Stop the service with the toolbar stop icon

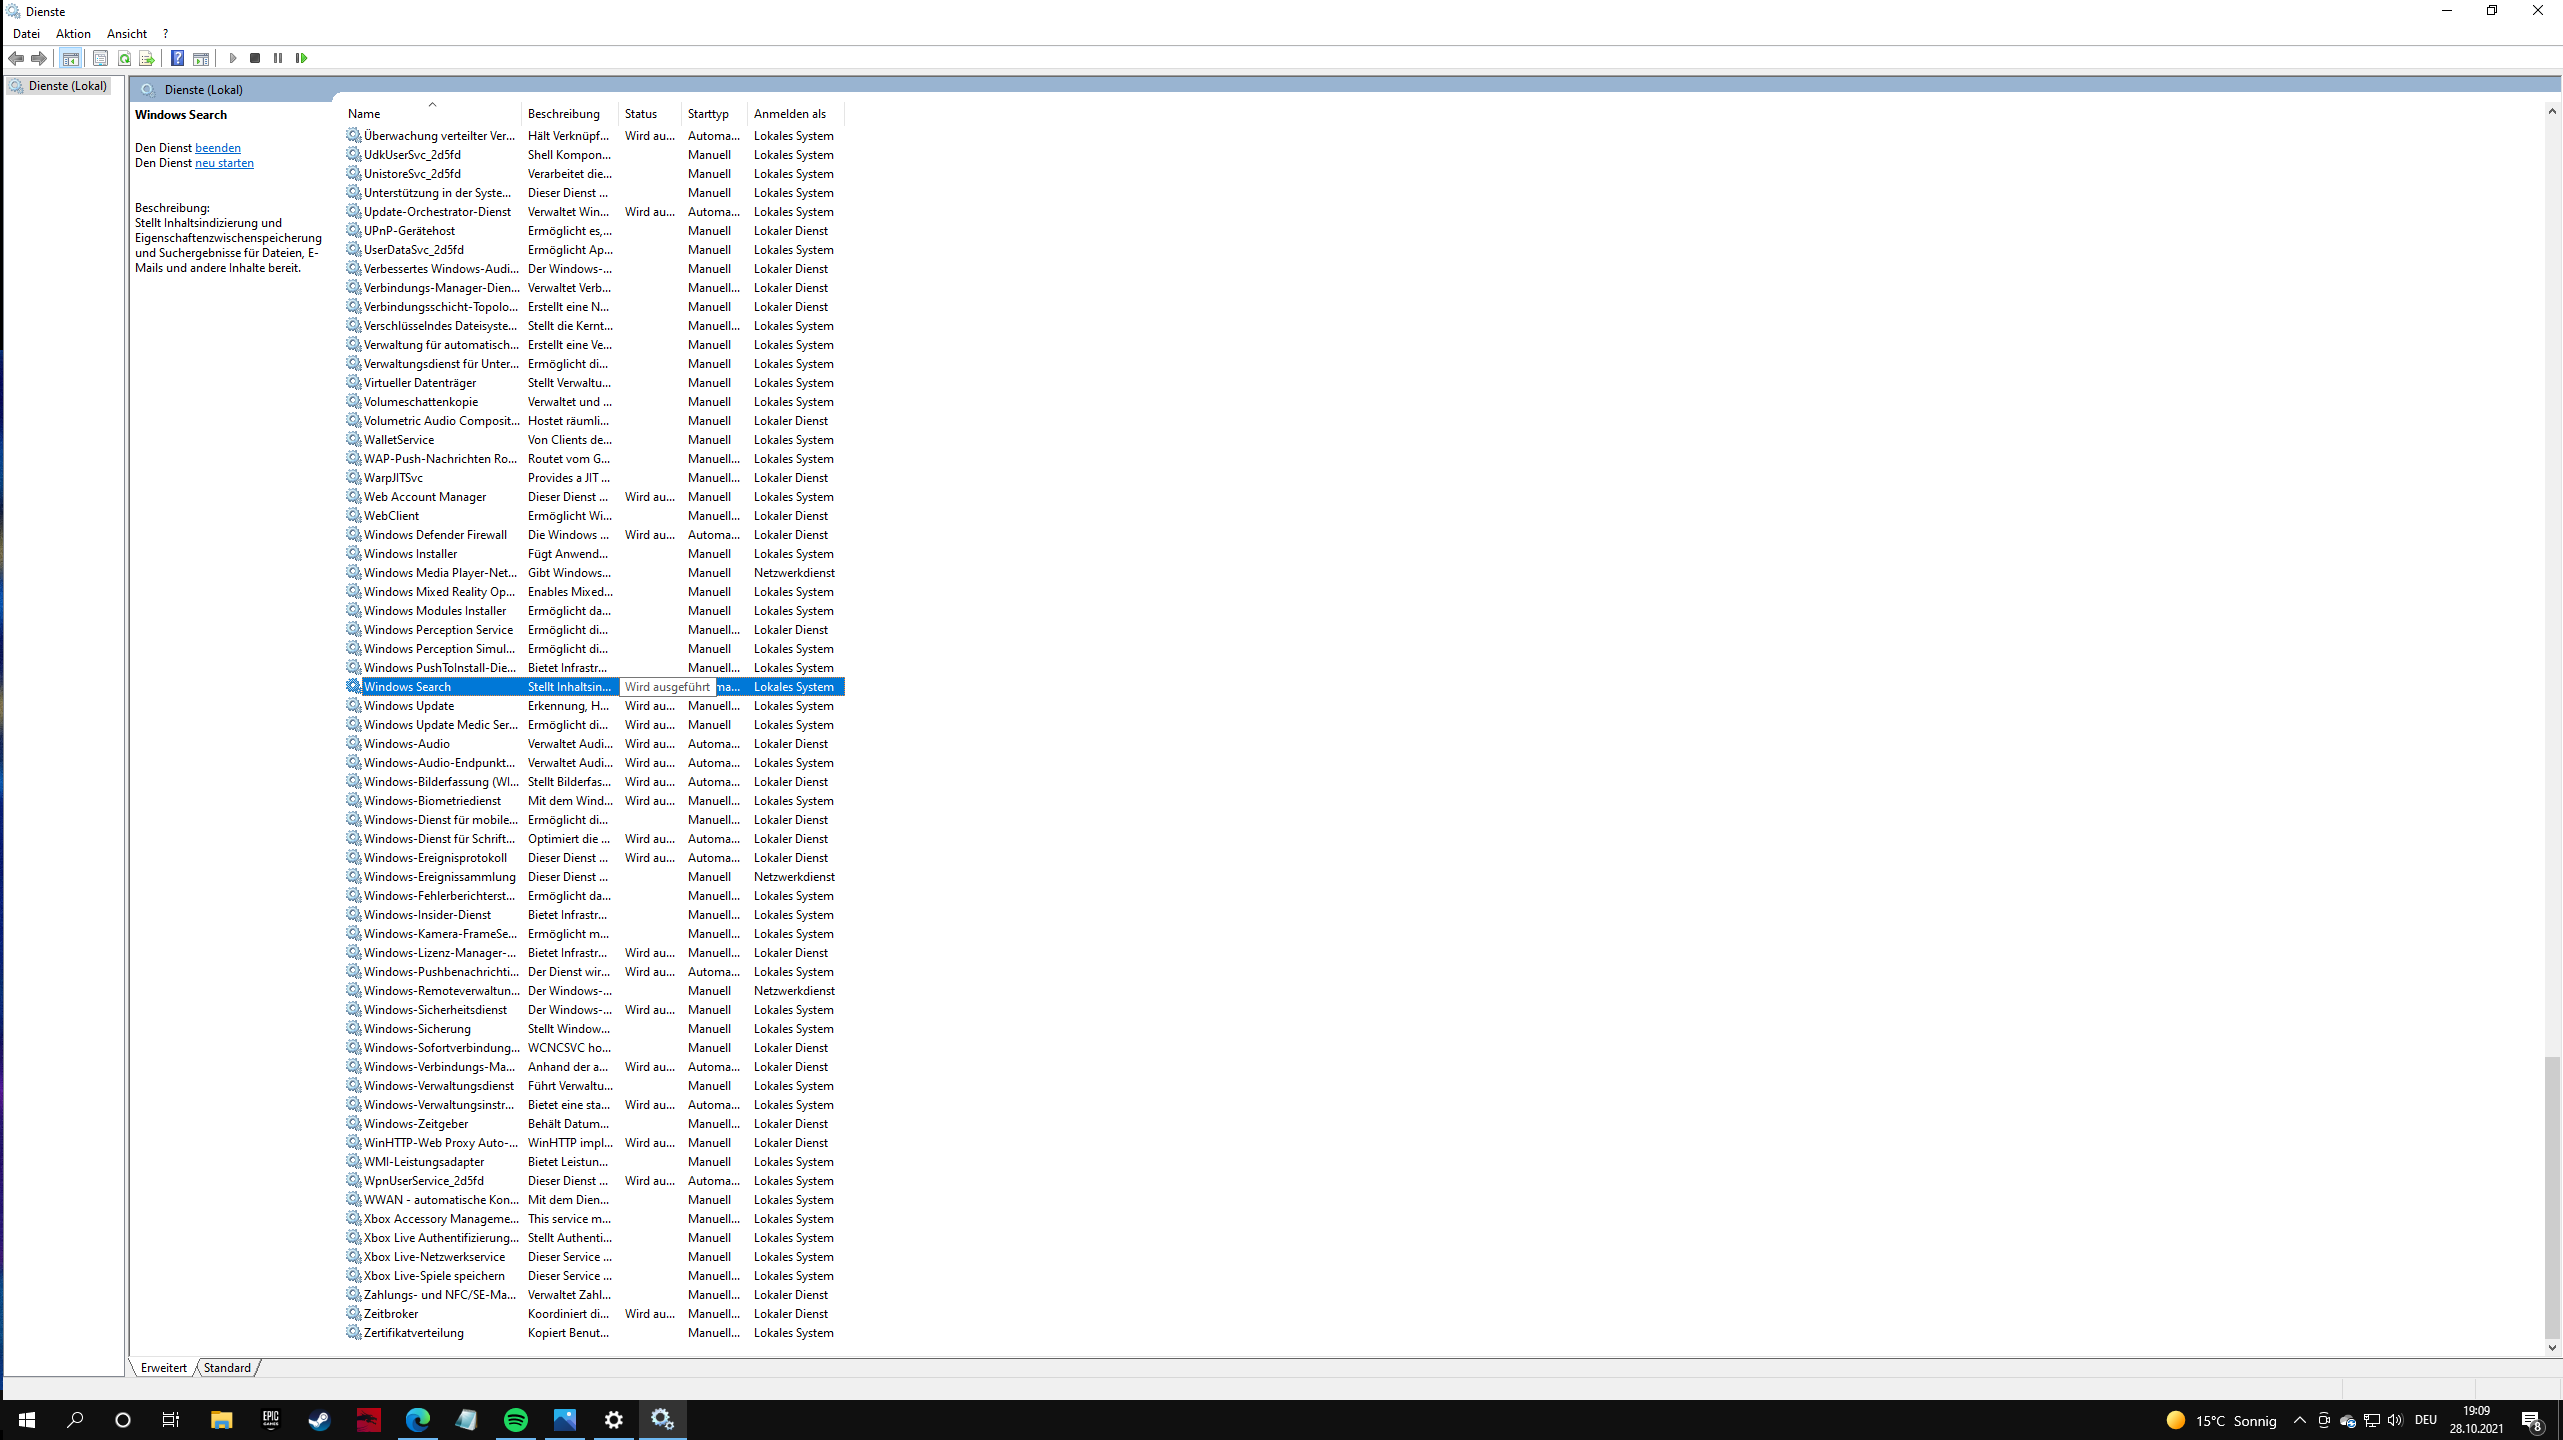[x=255, y=58]
